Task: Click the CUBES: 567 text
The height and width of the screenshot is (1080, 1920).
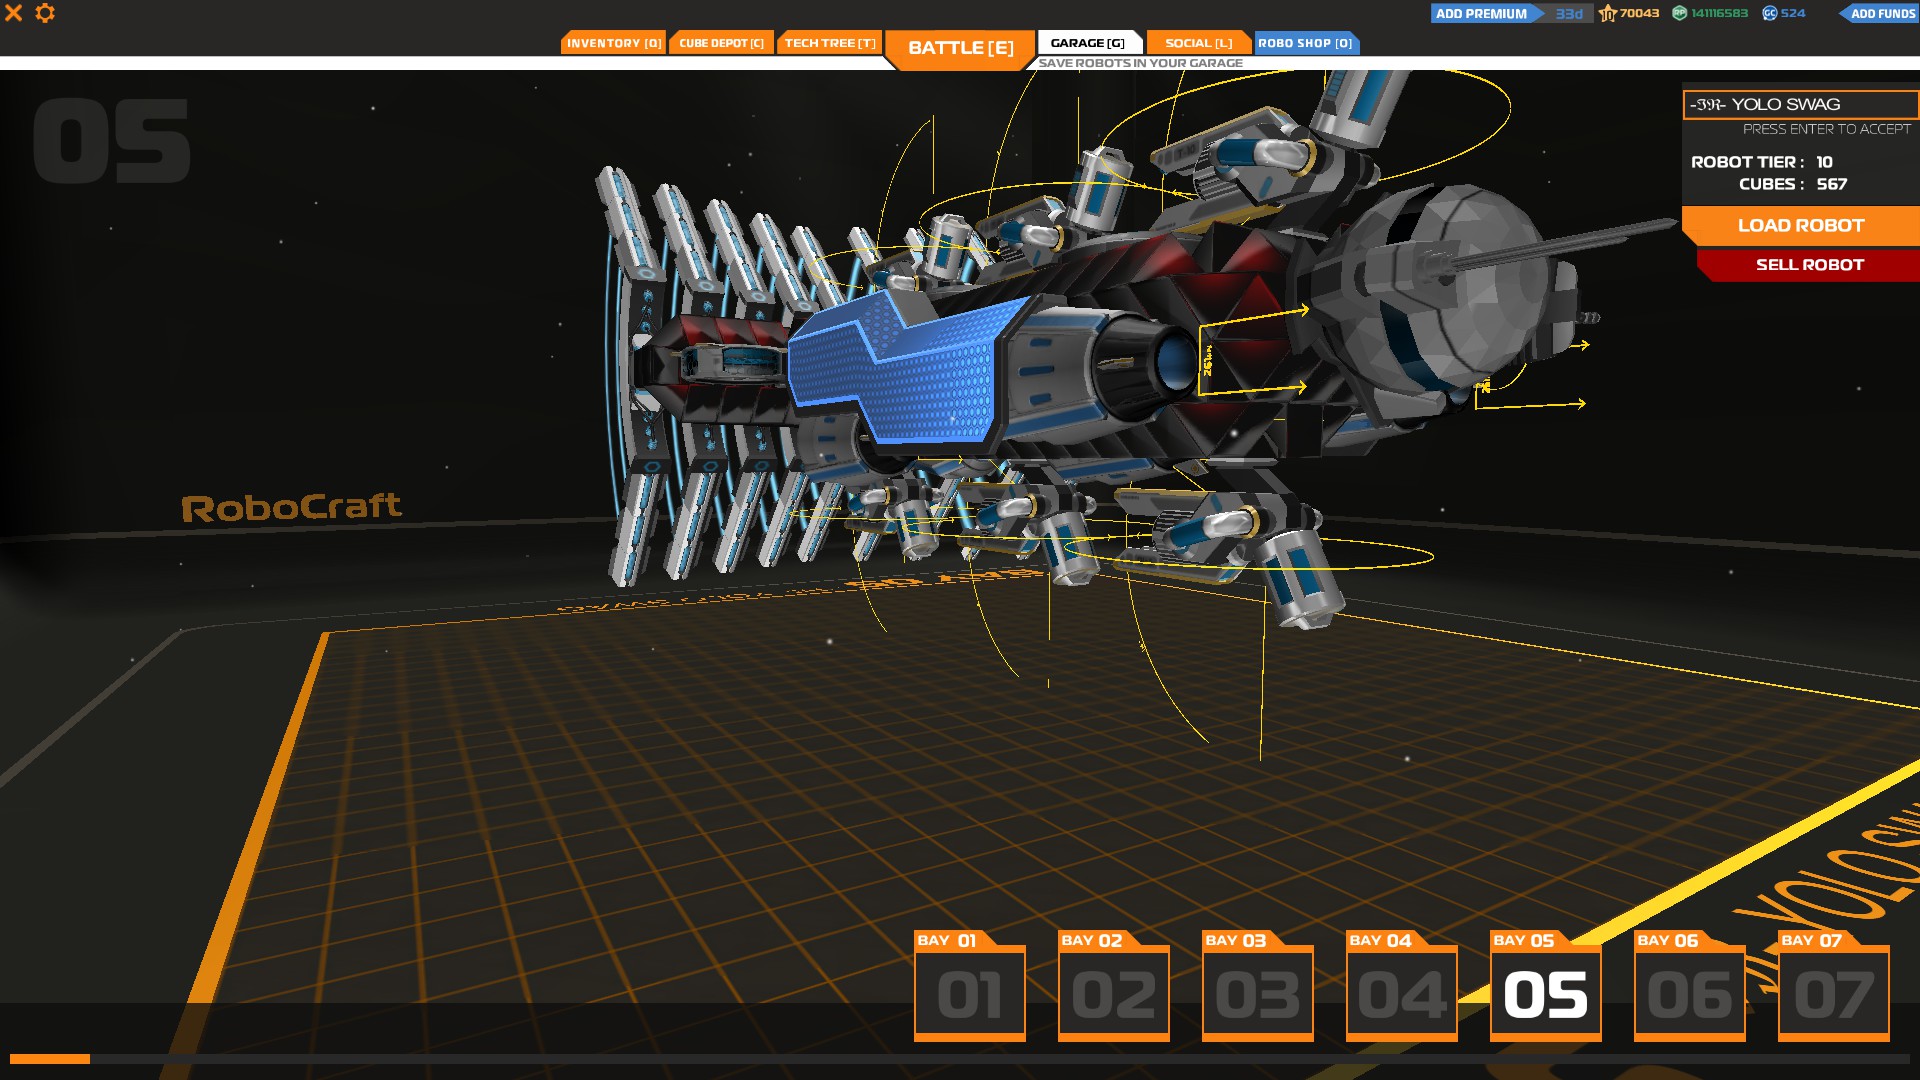Action: pos(1792,184)
